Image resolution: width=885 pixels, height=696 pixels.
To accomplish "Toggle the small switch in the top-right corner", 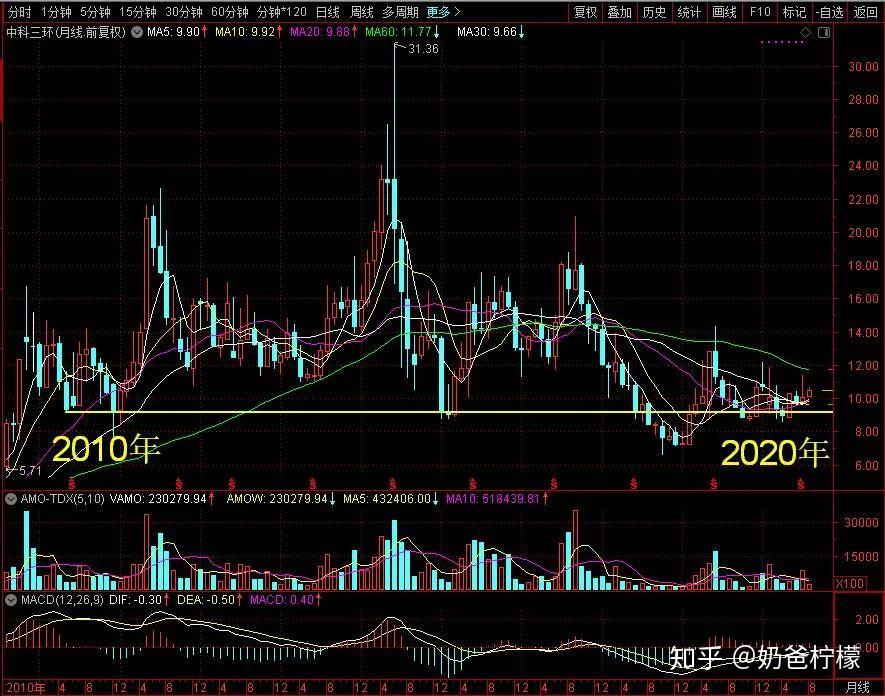I will click(824, 32).
